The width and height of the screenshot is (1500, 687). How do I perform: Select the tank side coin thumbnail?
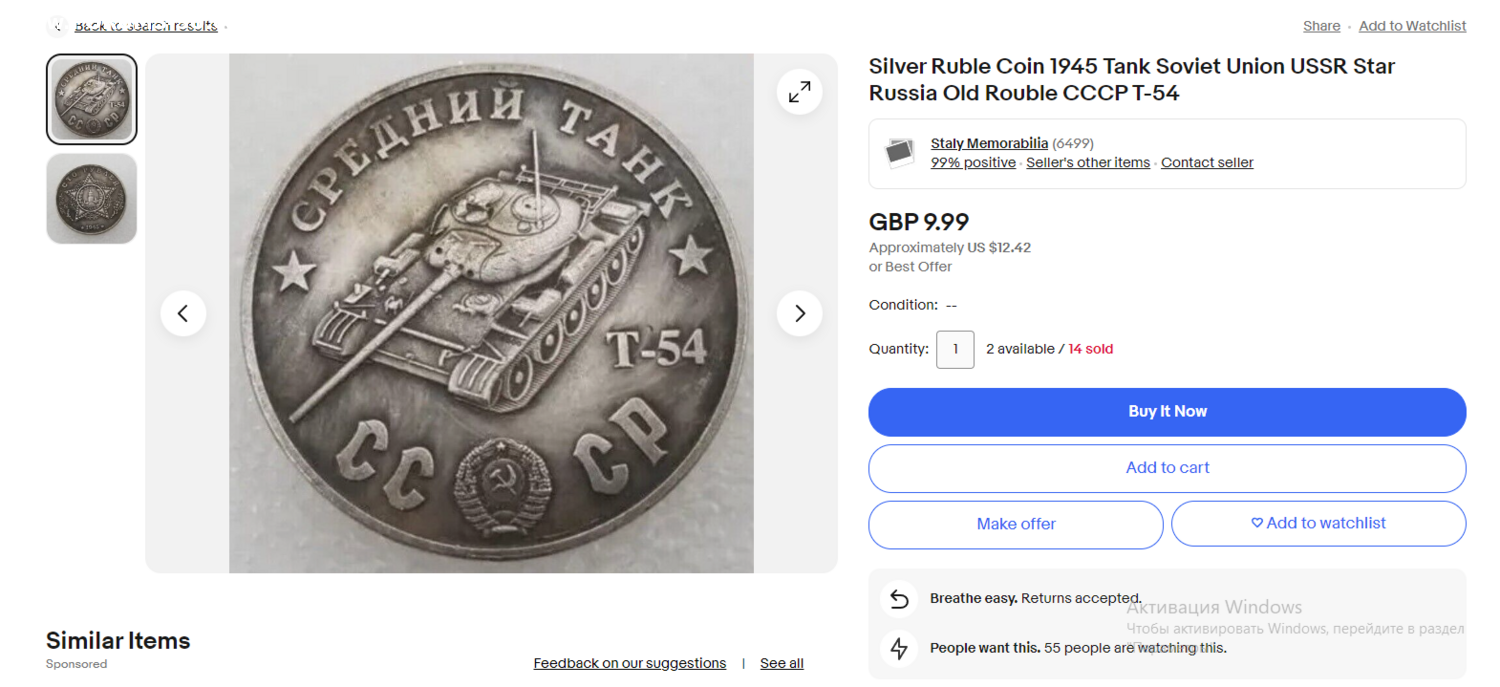[x=91, y=99]
